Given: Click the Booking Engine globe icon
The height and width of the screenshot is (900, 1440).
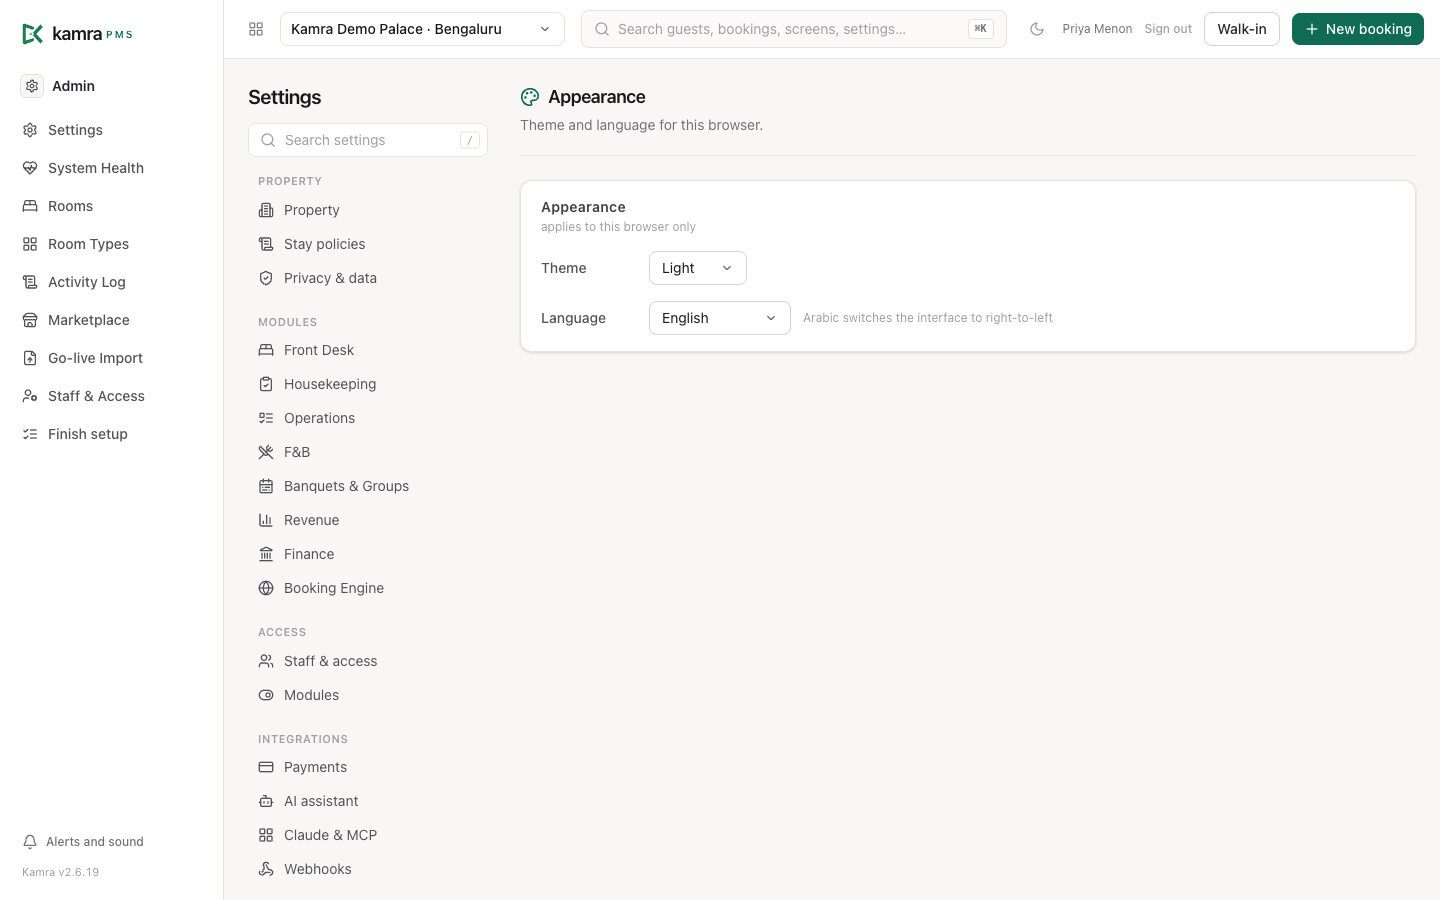Looking at the screenshot, I should (266, 588).
